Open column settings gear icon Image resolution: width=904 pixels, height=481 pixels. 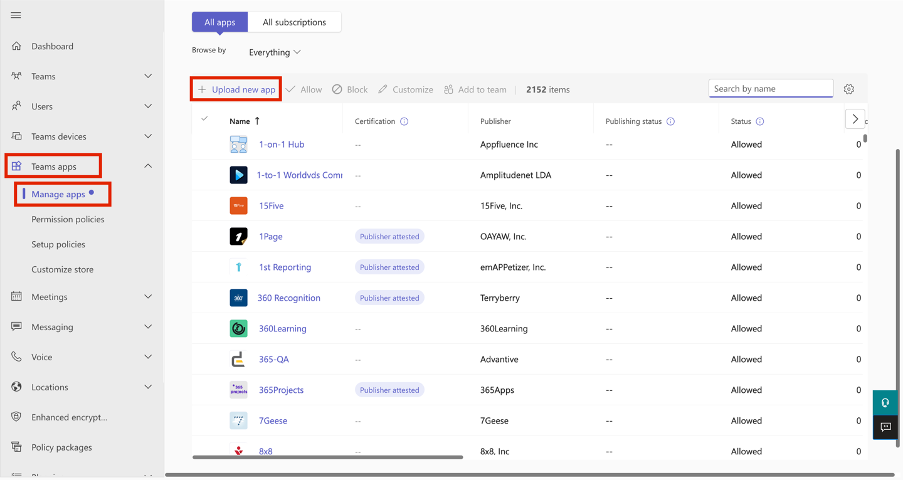click(849, 89)
